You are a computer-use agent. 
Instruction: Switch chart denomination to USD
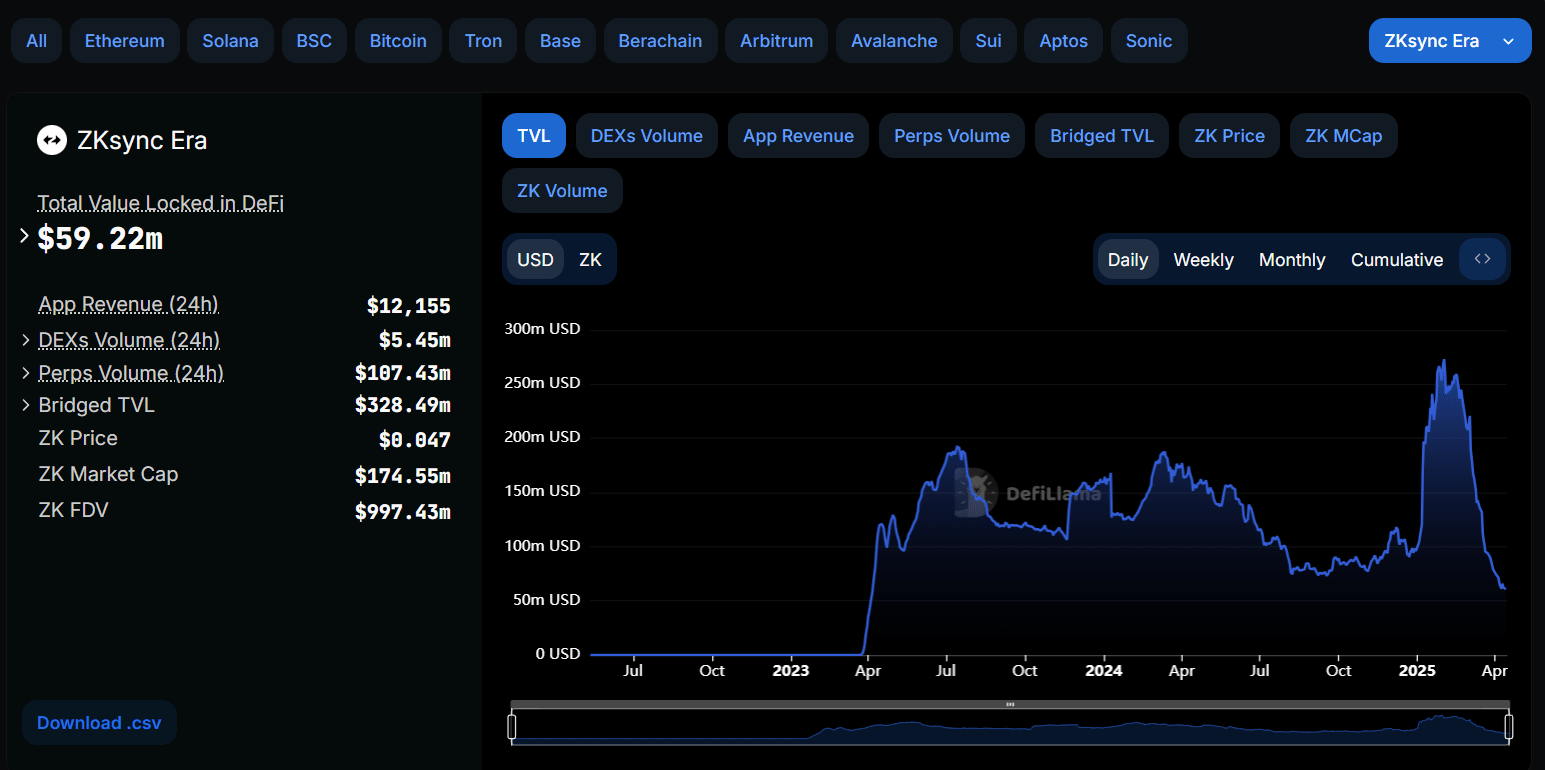point(535,259)
